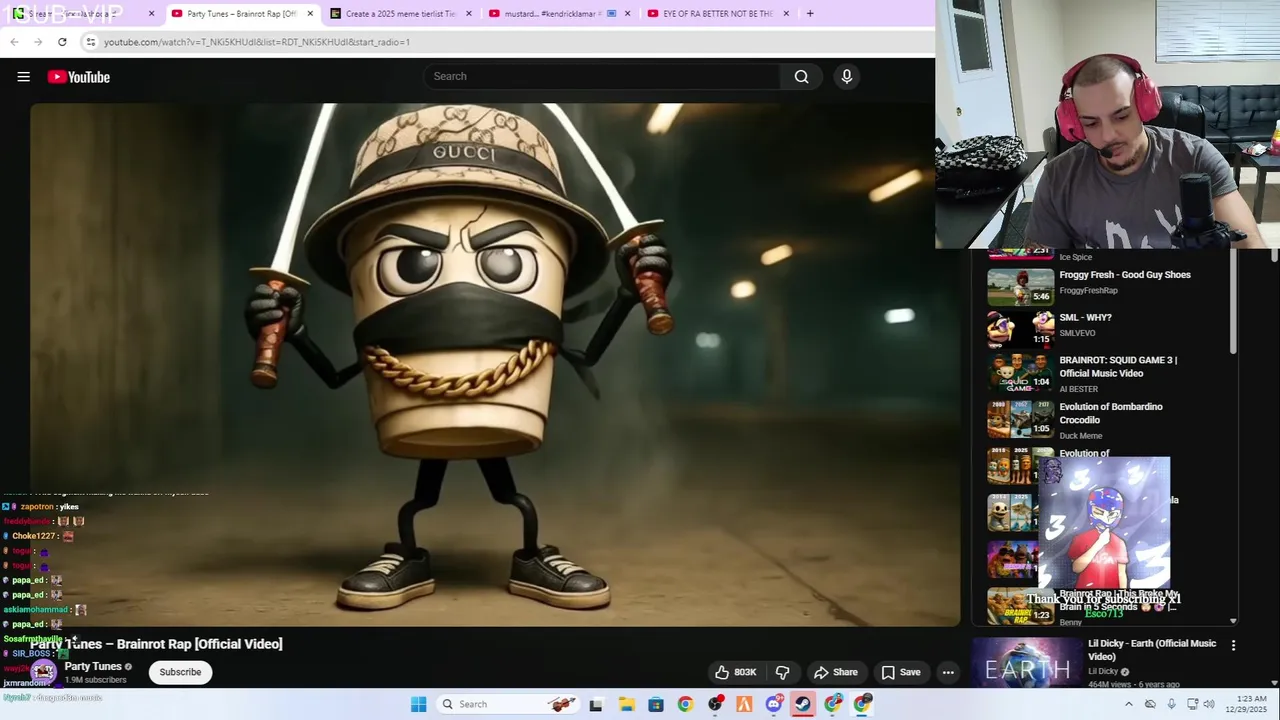The width and height of the screenshot is (1280, 720).
Task: Close the EYE OF RA tab
Action: 786,14
